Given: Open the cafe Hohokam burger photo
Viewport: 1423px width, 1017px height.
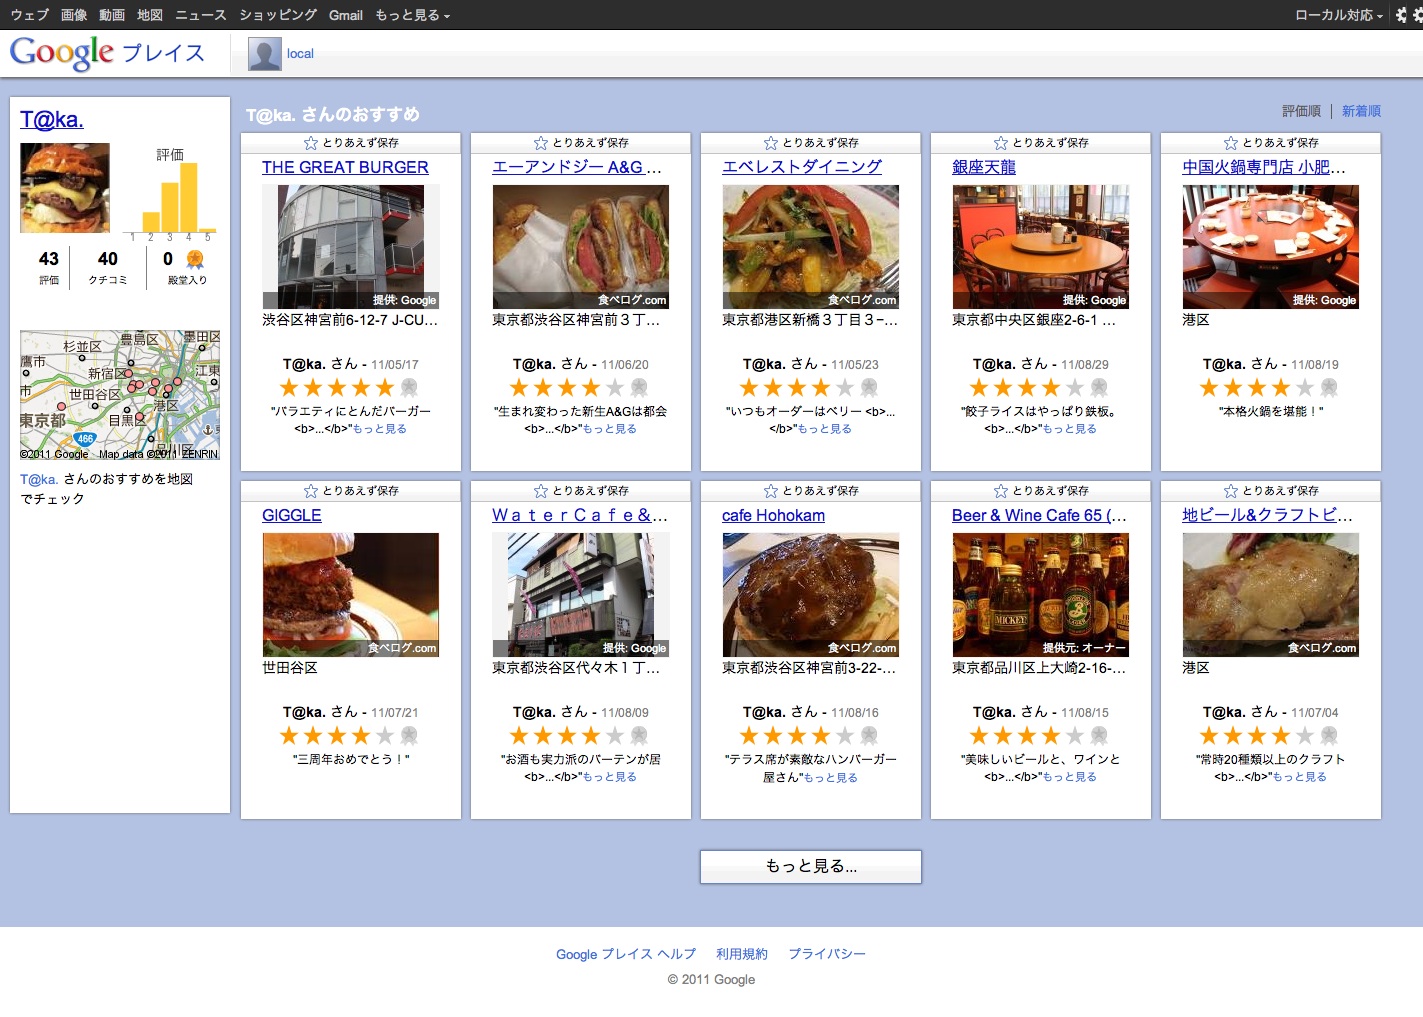Looking at the screenshot, I should click(811, 595).
